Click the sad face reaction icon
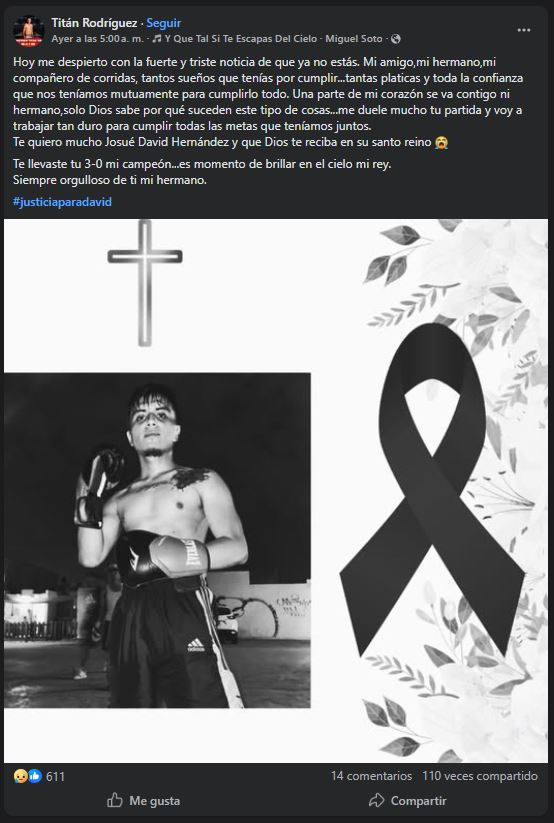This screenshot has width=554, height=823. pyautogui.click(x=20, y=776)
